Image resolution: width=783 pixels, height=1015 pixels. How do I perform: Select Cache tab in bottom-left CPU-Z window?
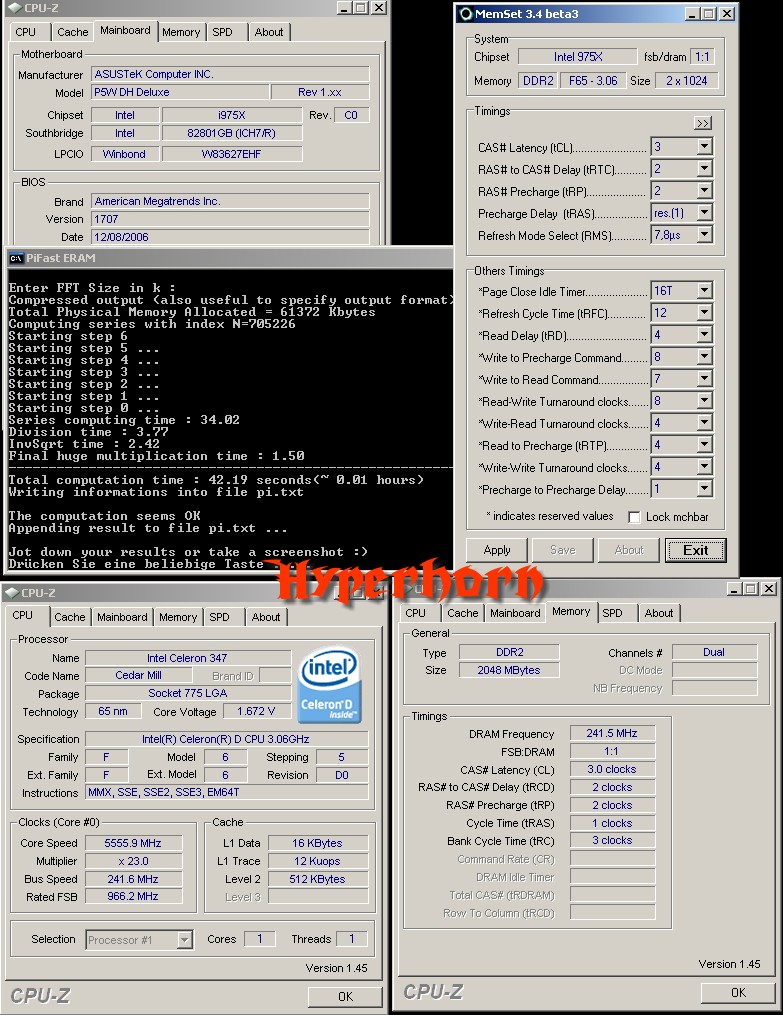pyautogui.click(x=69, y=617)
